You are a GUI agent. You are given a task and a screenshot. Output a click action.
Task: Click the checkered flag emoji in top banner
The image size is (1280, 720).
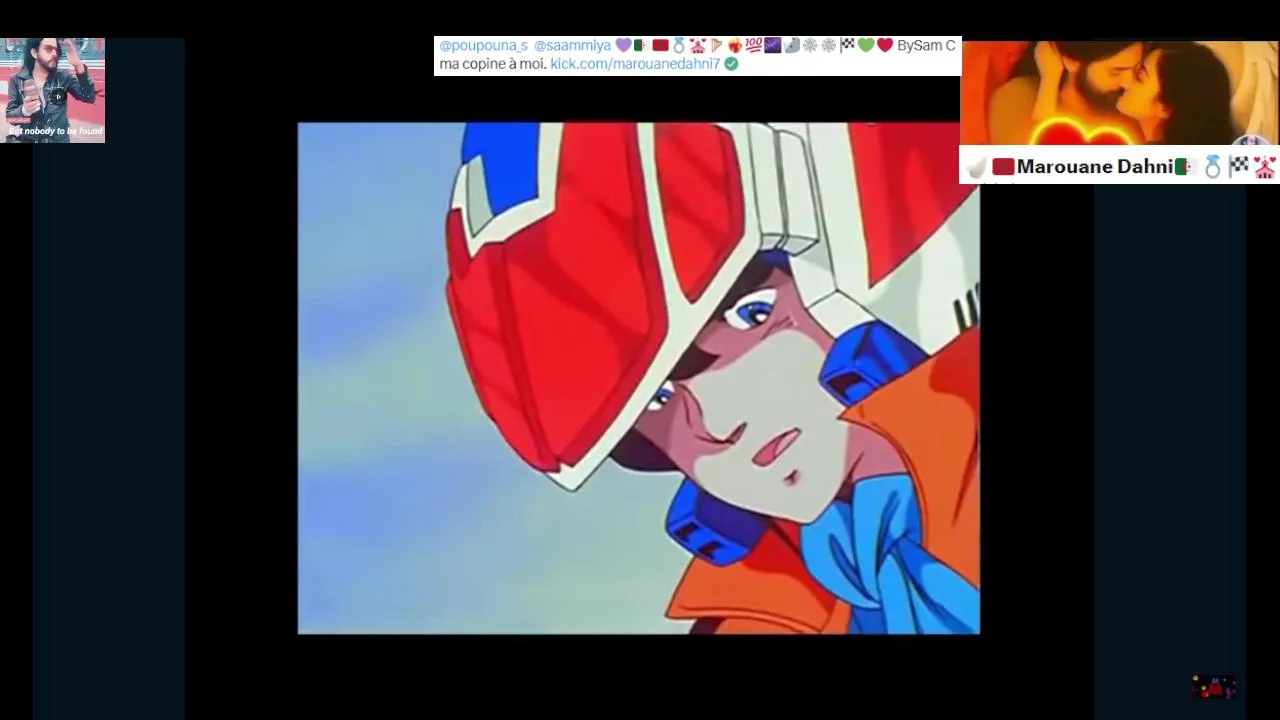tap(847, 45)
